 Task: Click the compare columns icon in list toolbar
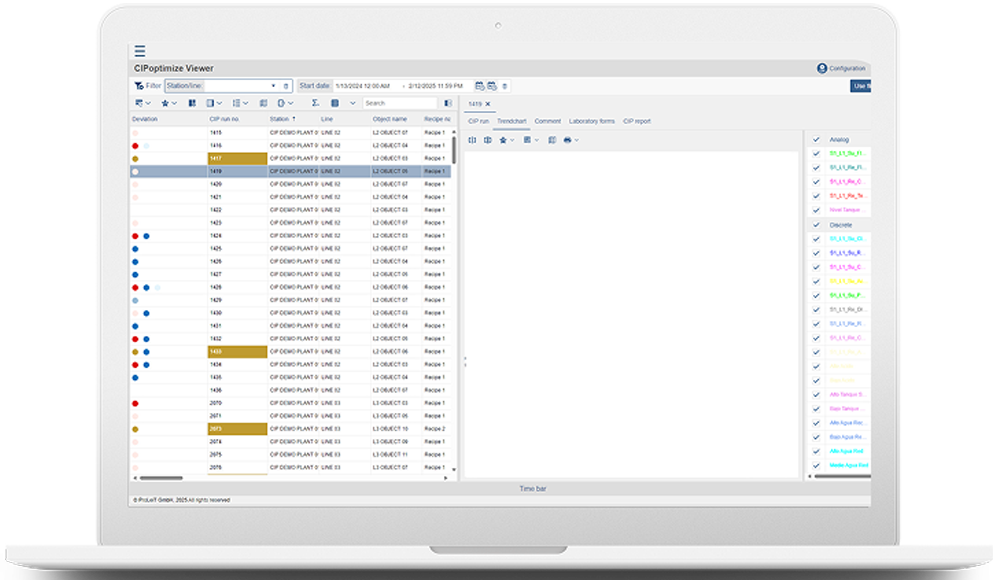(192, 103)
